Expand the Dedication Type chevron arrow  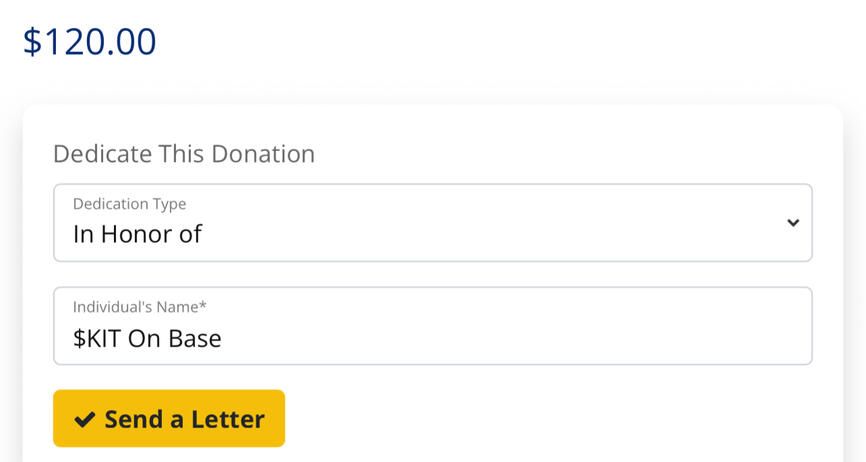(x=792, y=222)
